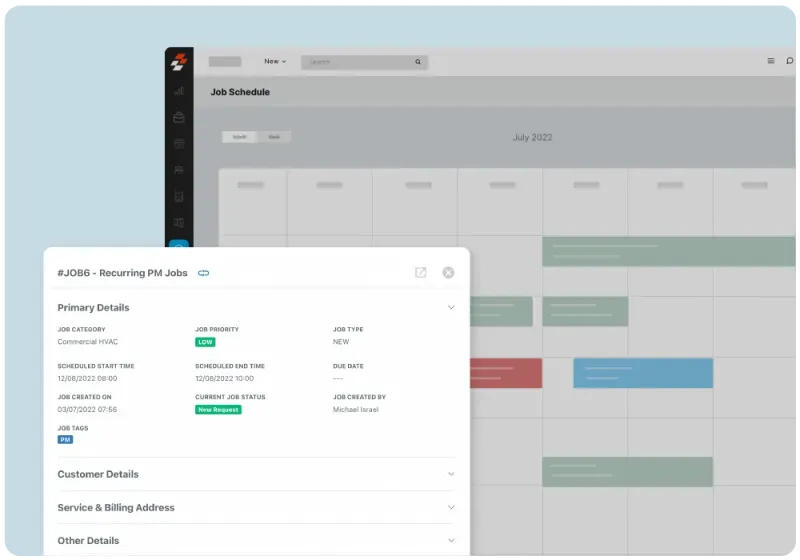Click the recurring link icon beside #JOB6 title
This screenshot has height=560, width=800.
[x=204, y=273]
